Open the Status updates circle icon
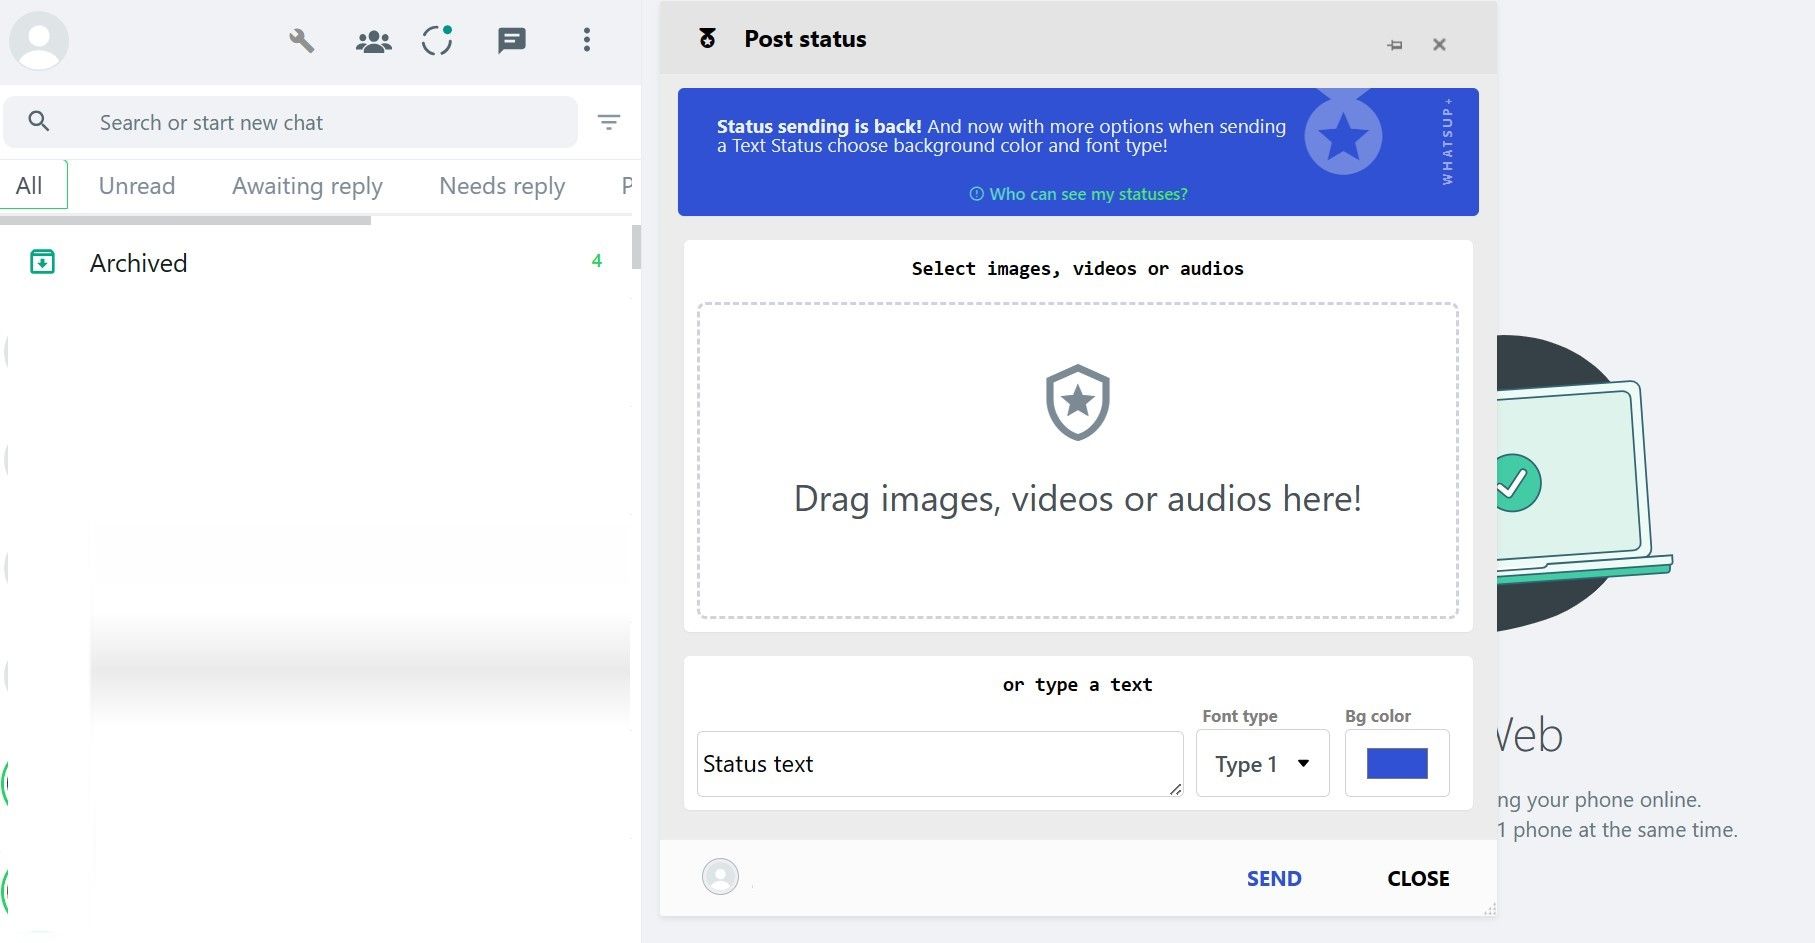Viewport: 1815px width, 943px height. (x=437, y=41)
